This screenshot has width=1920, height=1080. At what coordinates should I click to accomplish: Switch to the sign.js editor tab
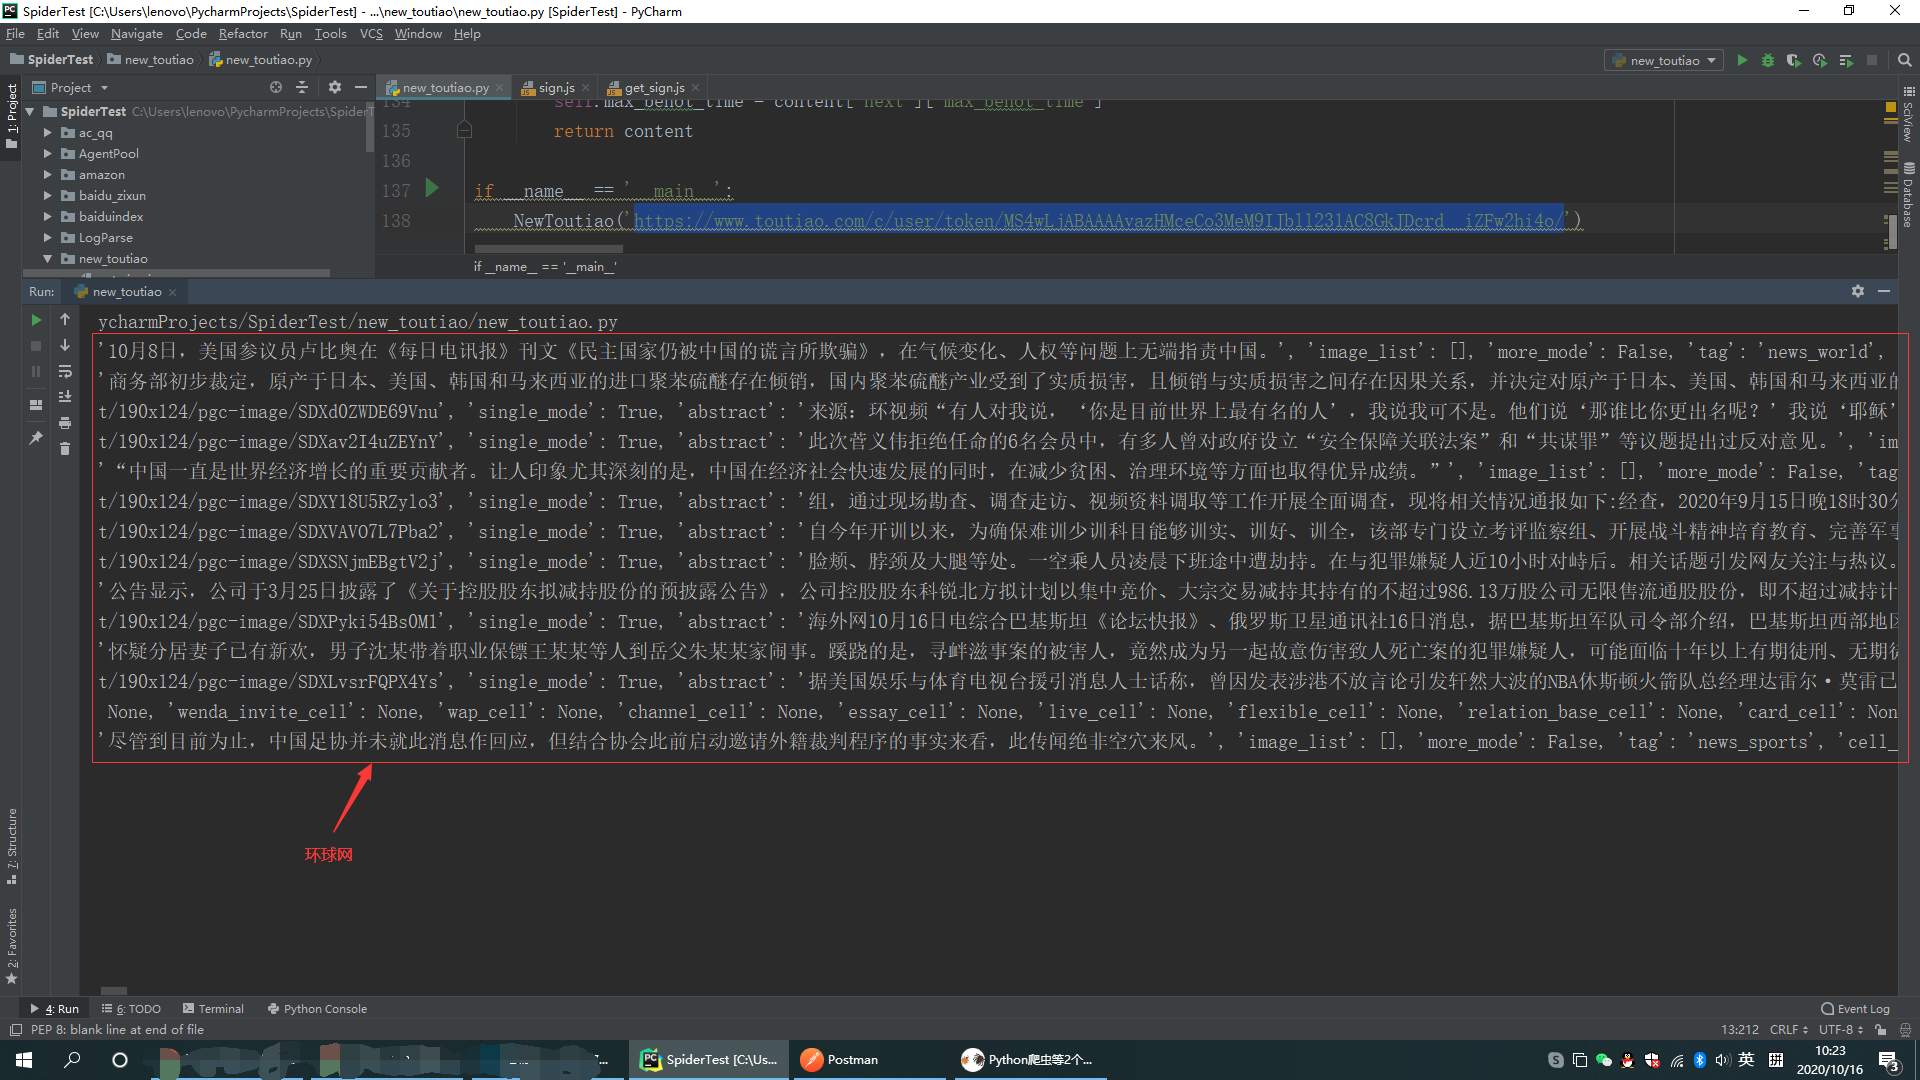556,88
